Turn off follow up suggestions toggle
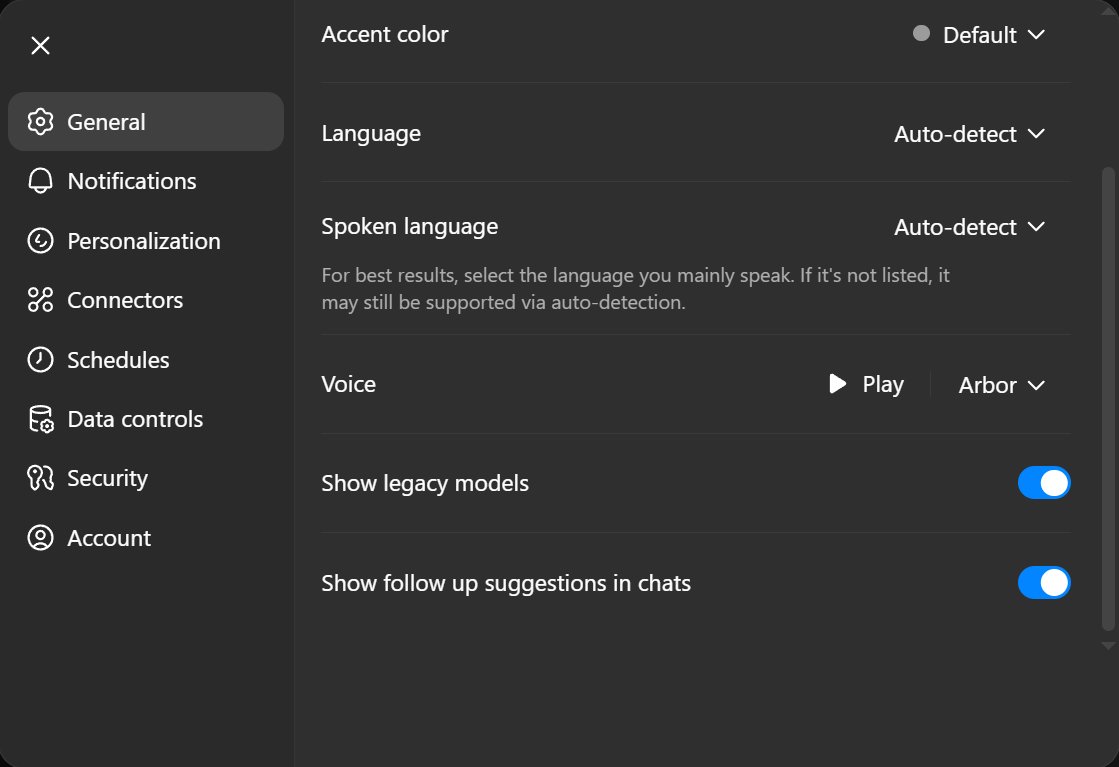This screenshot has width=1119, height=767. coord(1044,583)
